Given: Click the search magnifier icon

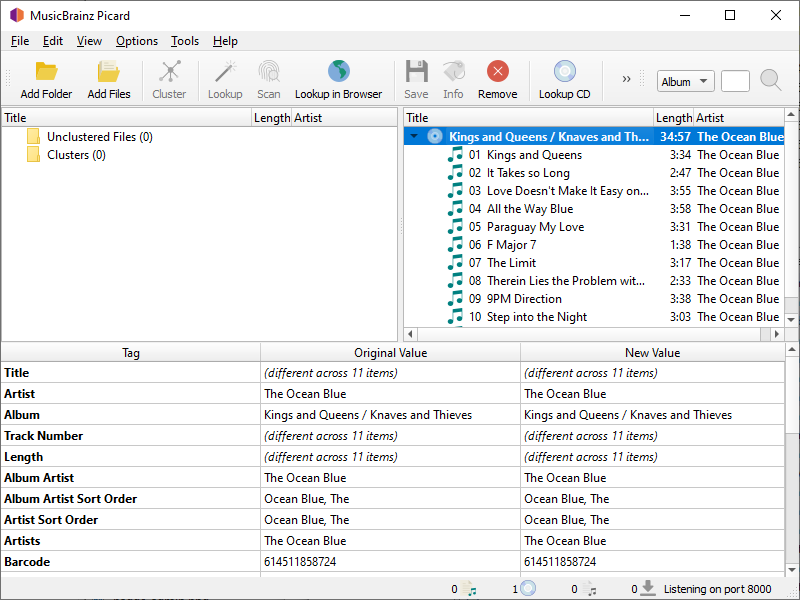Looking at the screenshot, I should [x=770, y=81].
